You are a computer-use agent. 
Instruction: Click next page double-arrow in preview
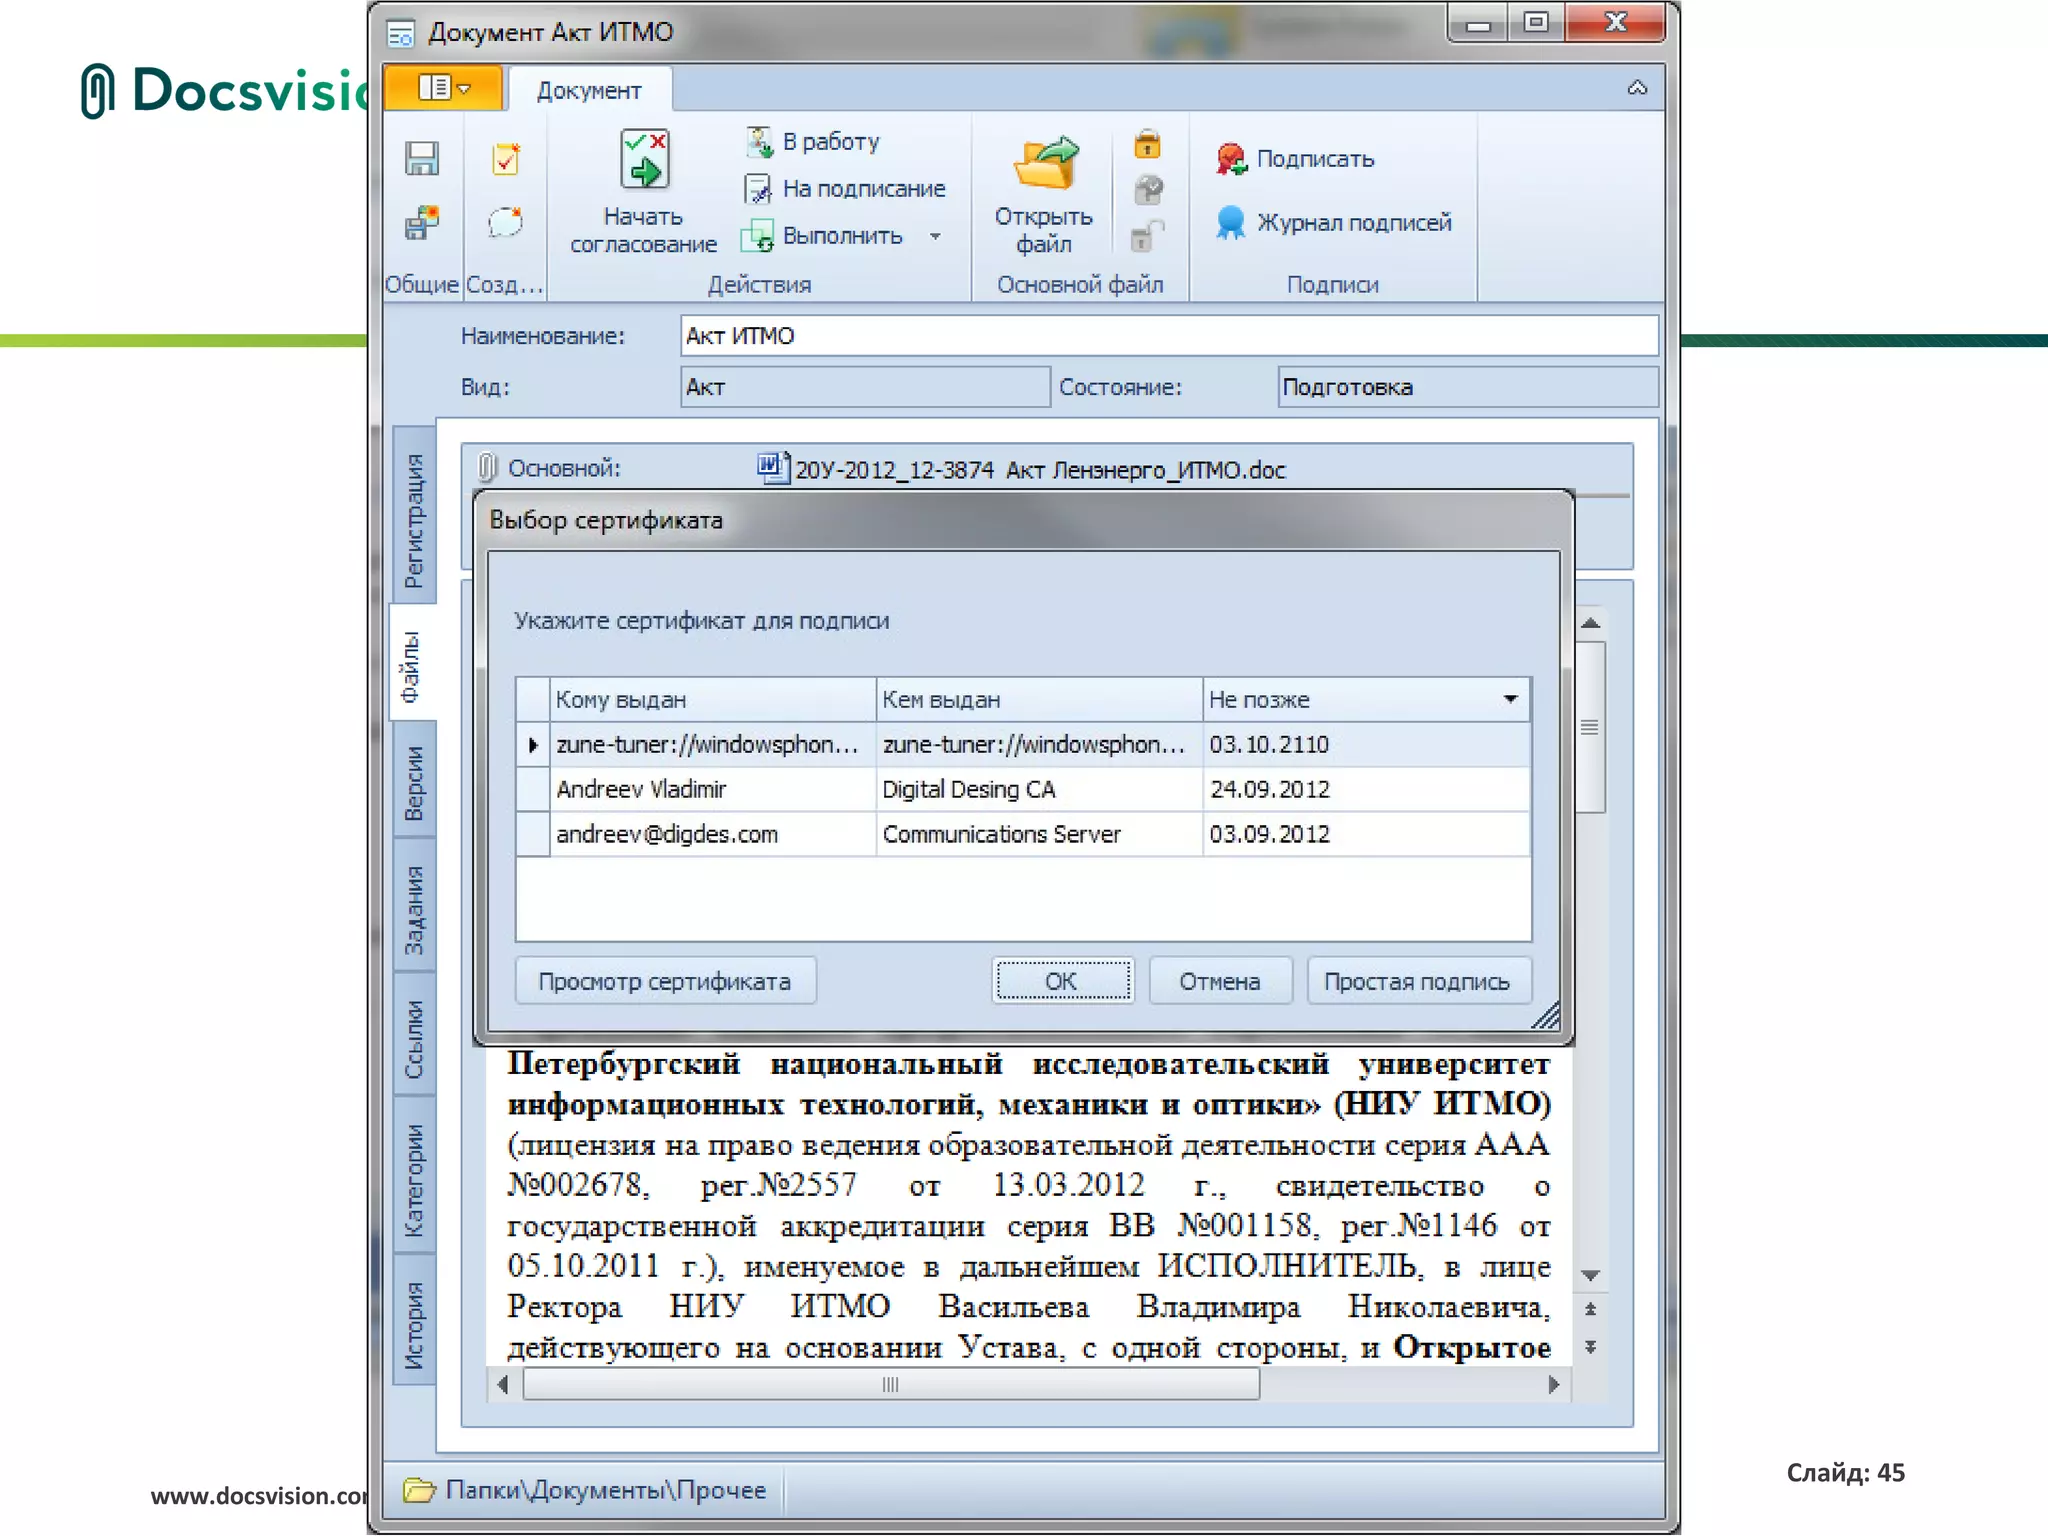tap(1591, 1347)
